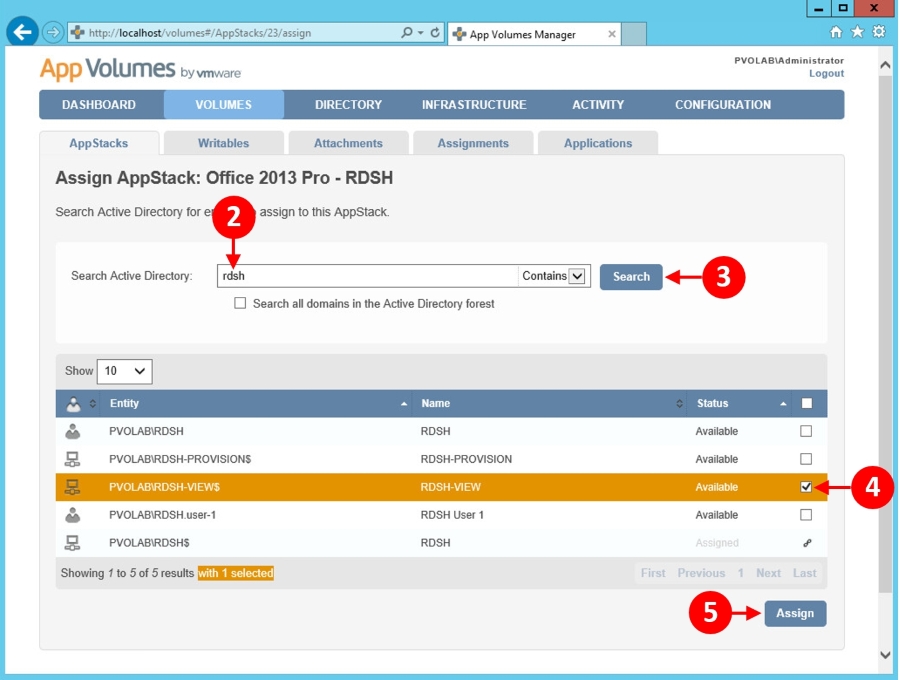This screenshot has width=900, height=680.
Task: Open the browser Home icon
Action: pos(836,32)
